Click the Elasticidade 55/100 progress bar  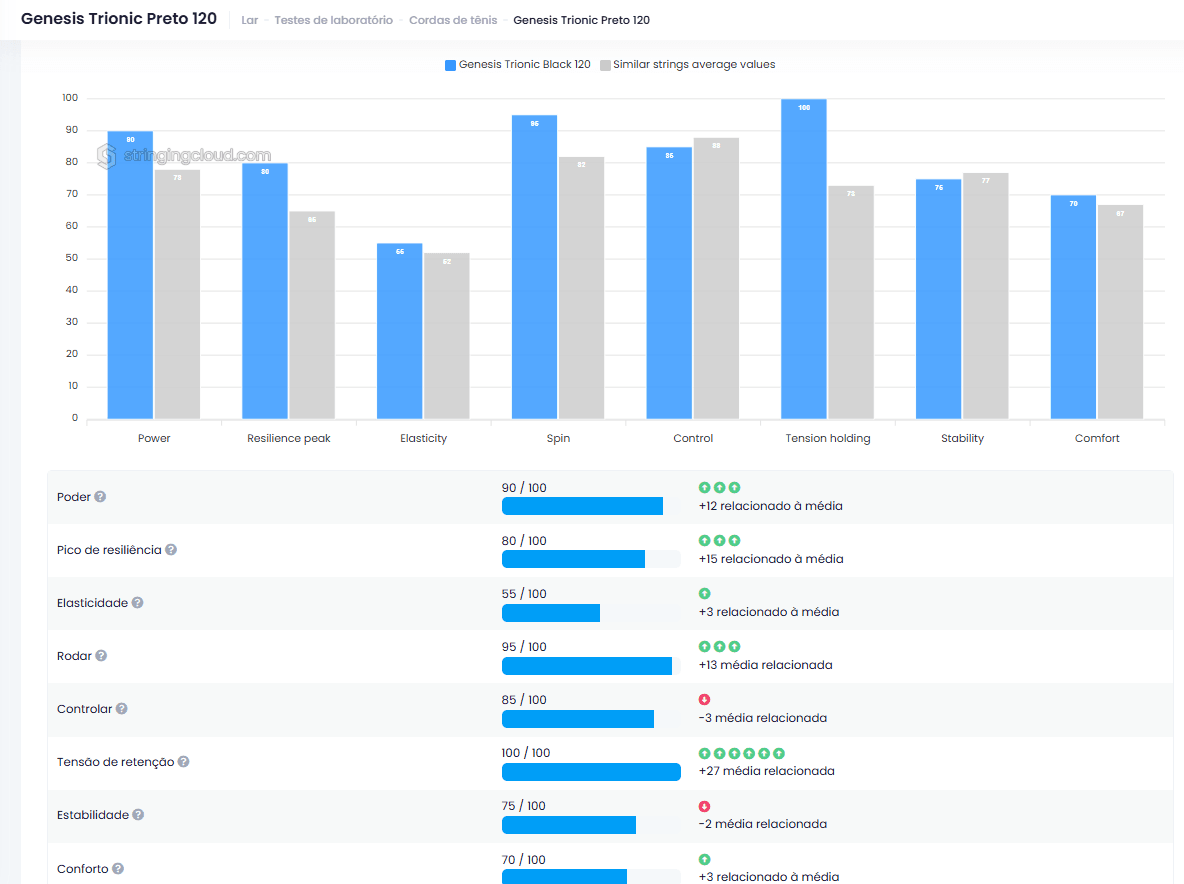(x=551, y=613)
